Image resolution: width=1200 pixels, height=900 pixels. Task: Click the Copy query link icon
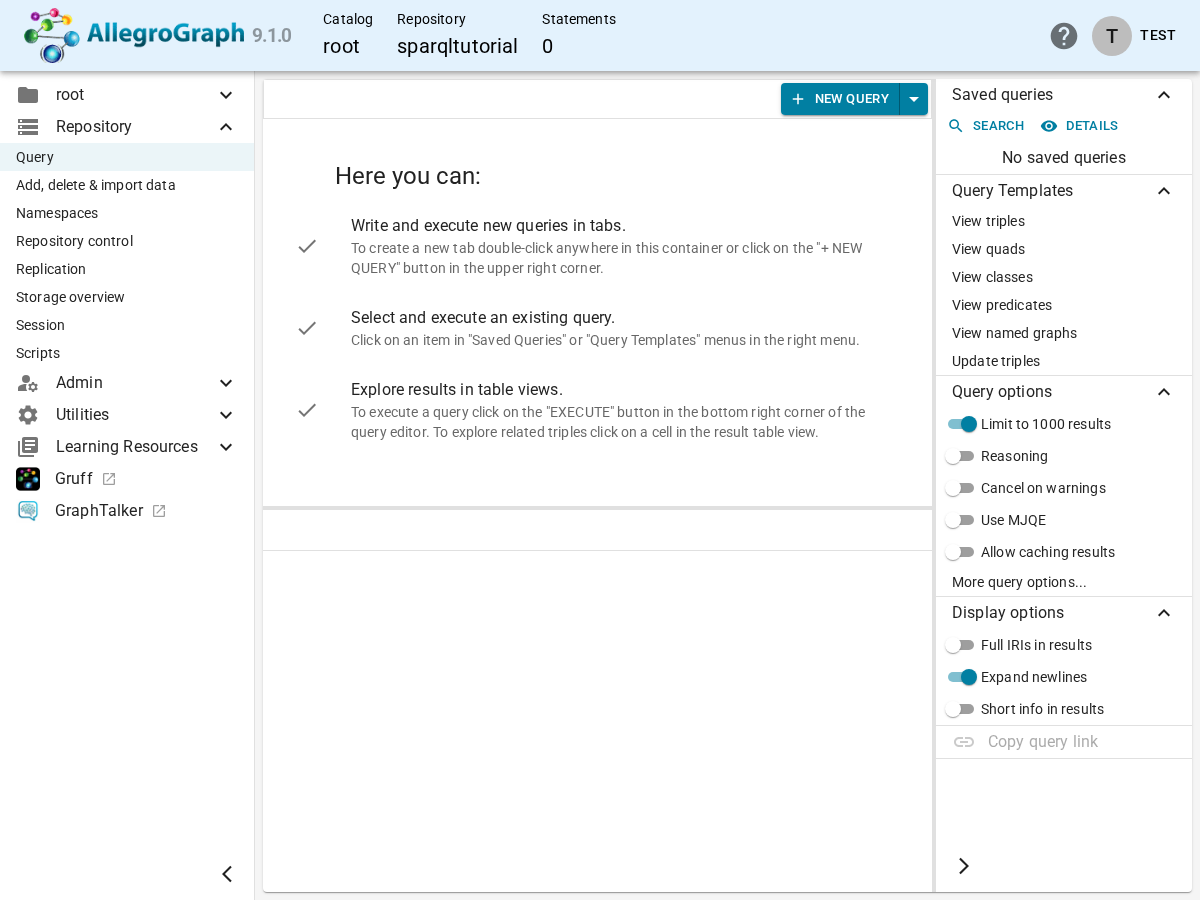tap(964, 742)
